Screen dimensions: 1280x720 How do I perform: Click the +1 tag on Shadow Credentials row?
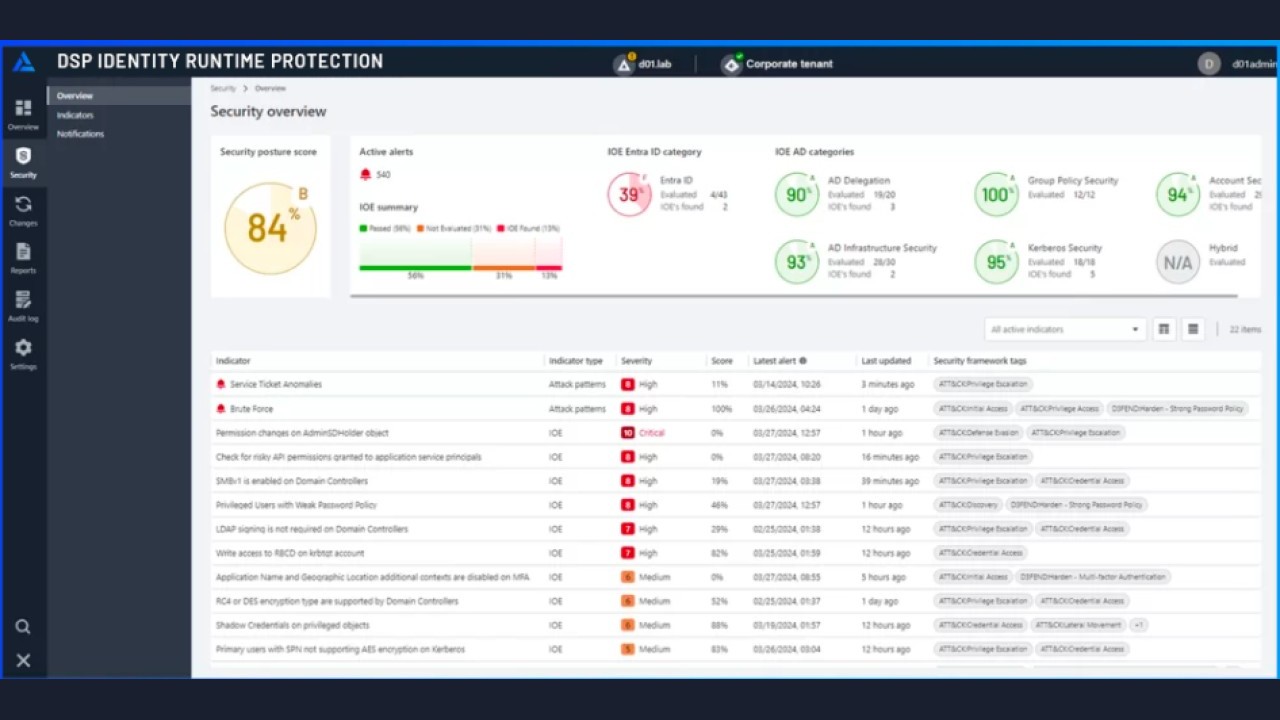pos(1138,625)
